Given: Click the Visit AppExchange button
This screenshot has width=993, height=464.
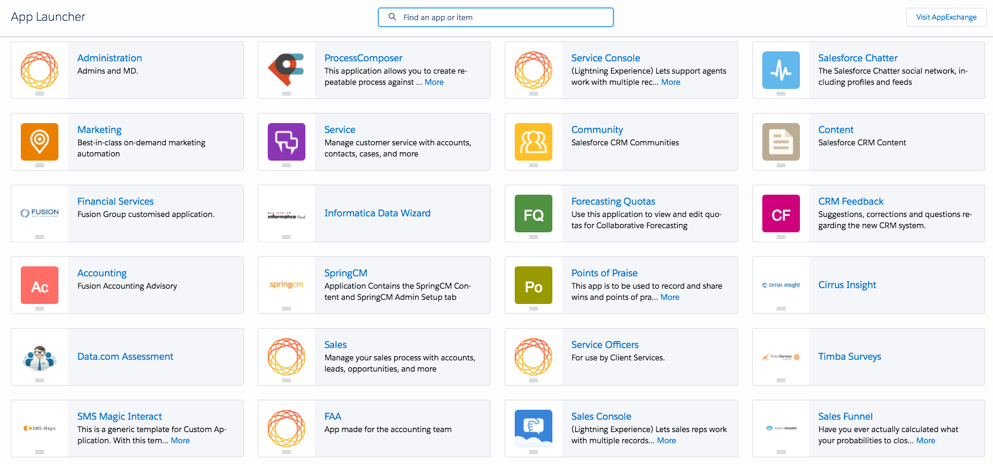Looking at the screenshot, I should [946, 17].
